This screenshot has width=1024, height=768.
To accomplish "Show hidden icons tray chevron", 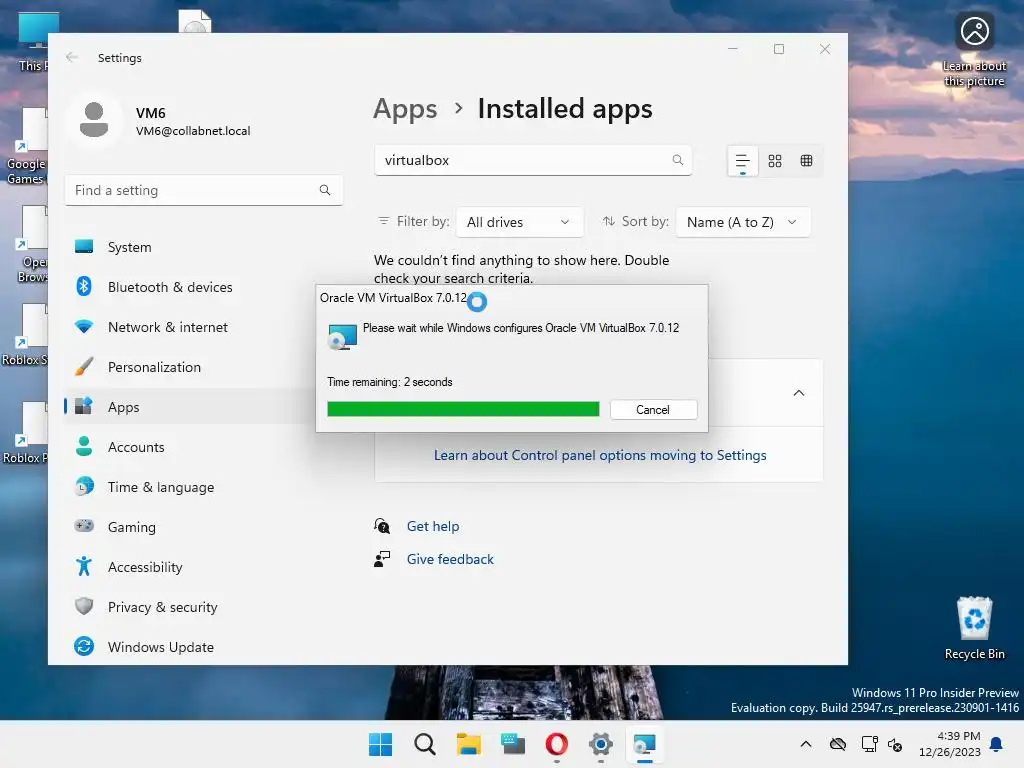I will 806,744.
